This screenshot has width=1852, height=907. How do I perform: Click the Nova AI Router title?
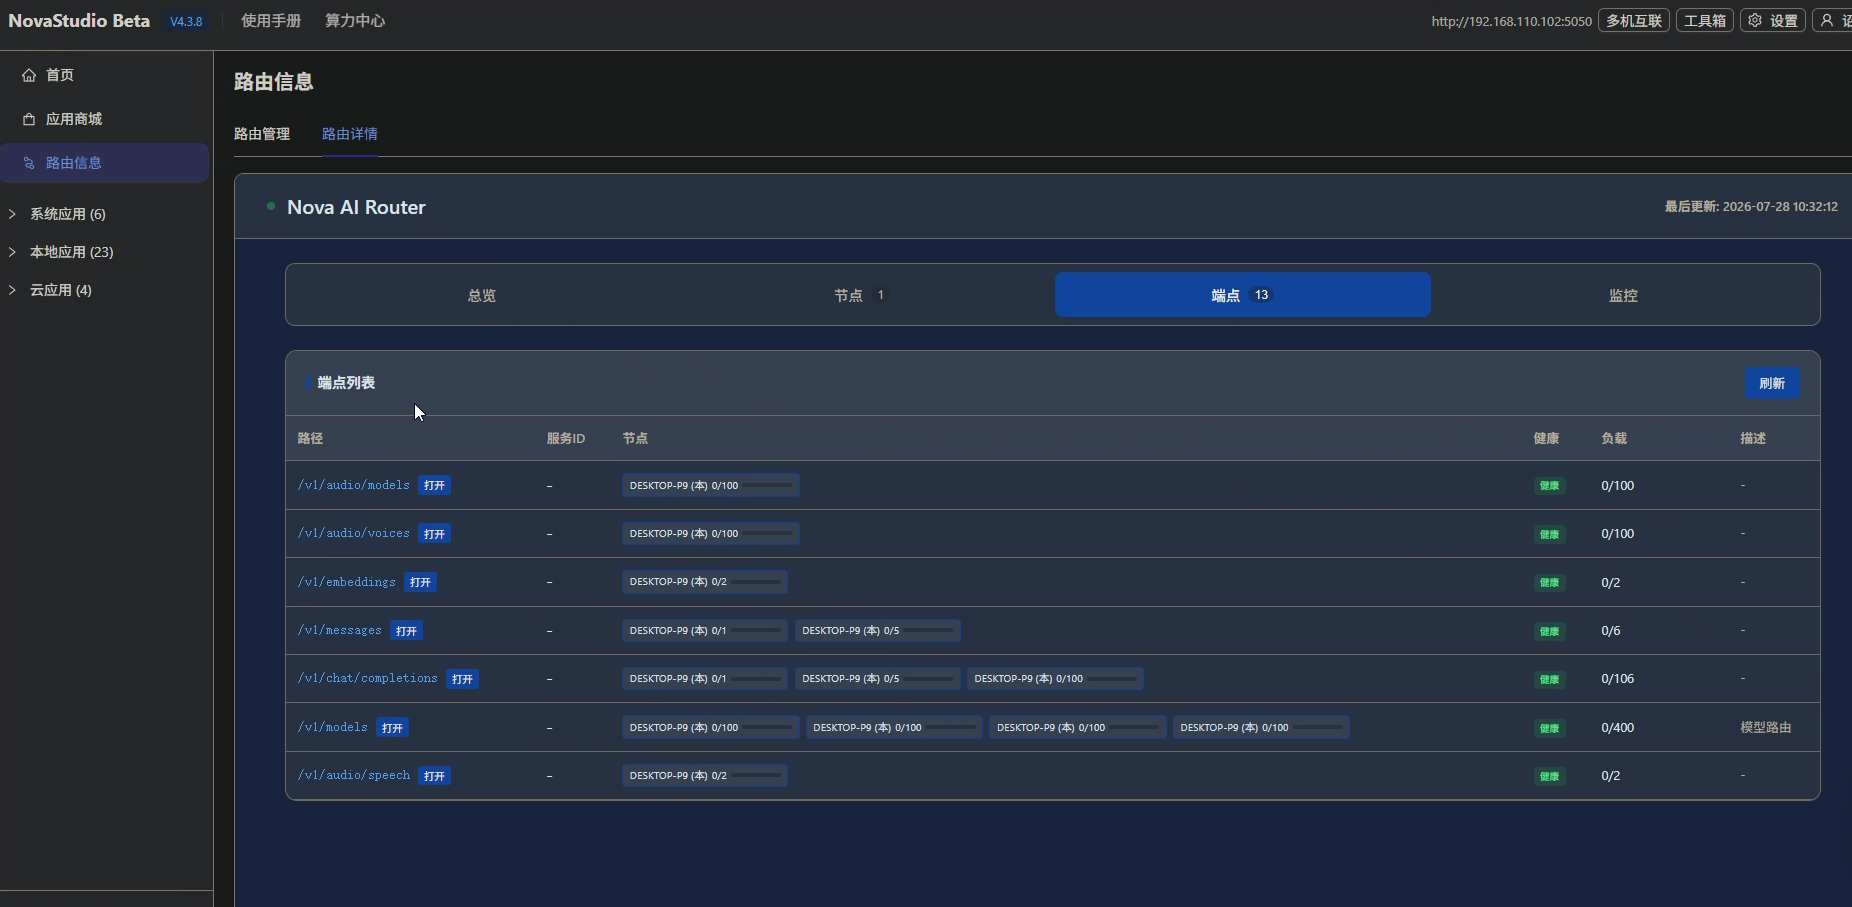pyautogui.click(x=356, y=207)
